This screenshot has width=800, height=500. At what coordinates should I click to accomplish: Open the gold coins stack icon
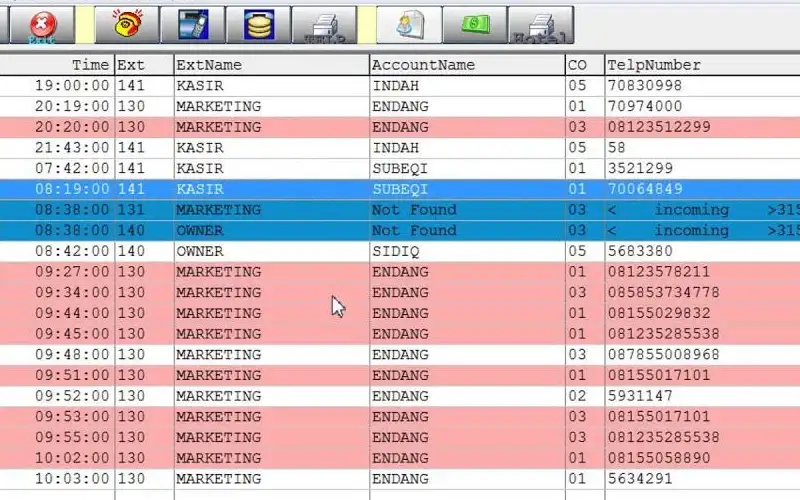pos(258,24)
